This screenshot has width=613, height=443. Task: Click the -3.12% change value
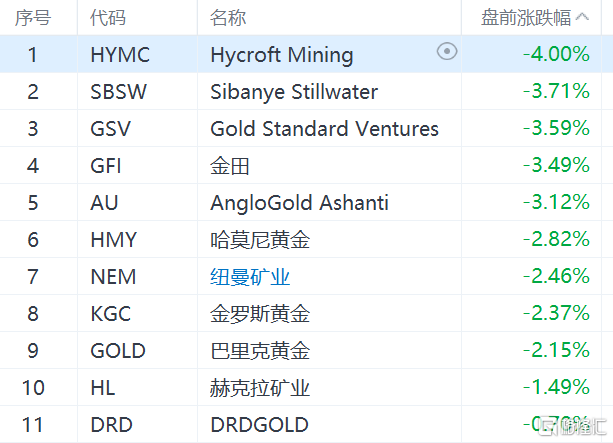click(556, 202)
